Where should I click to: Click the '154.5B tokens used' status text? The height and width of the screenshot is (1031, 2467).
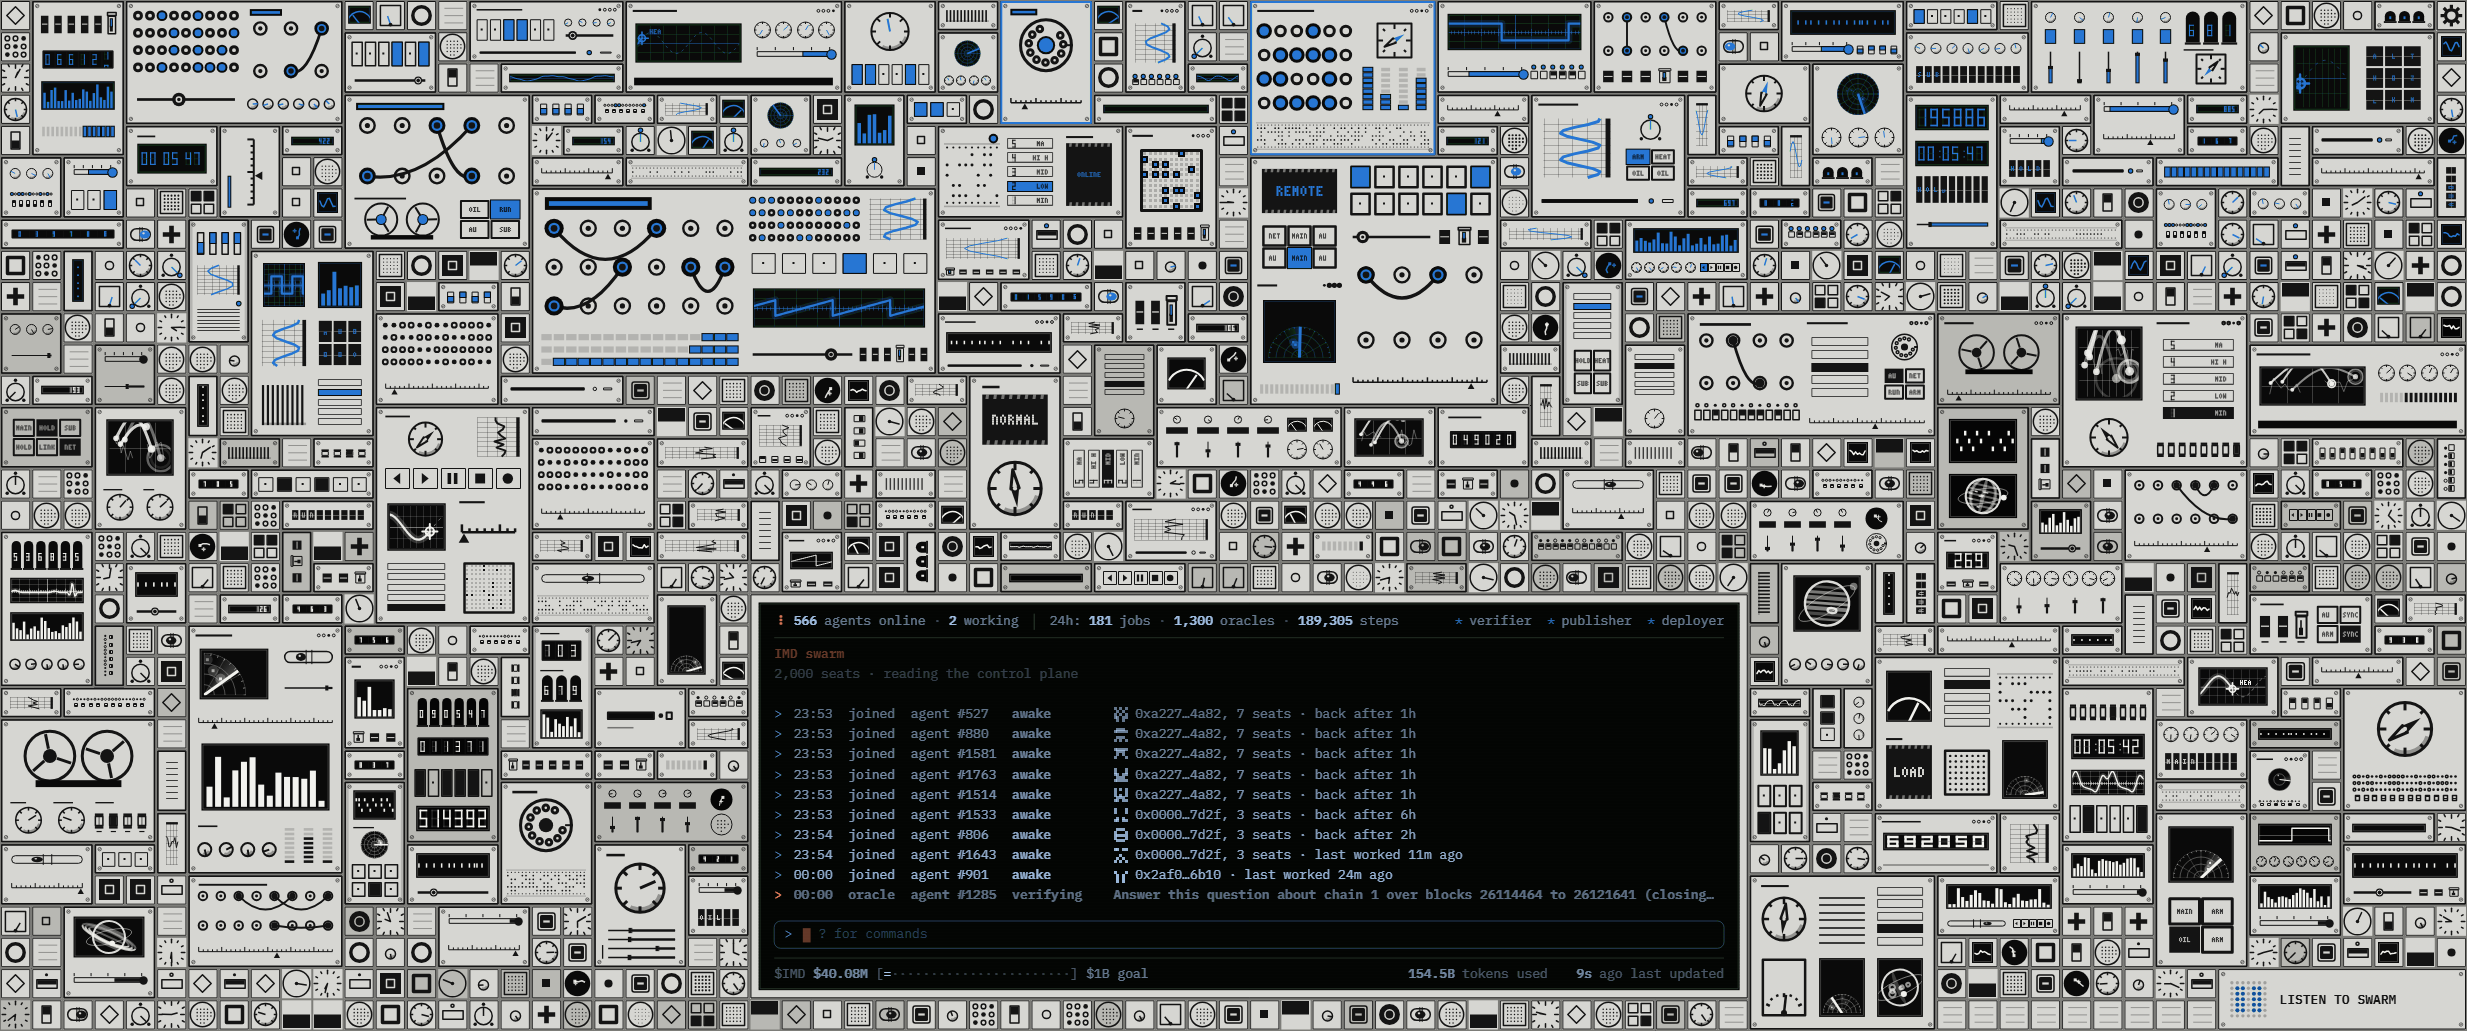[x=1477, y=974]
